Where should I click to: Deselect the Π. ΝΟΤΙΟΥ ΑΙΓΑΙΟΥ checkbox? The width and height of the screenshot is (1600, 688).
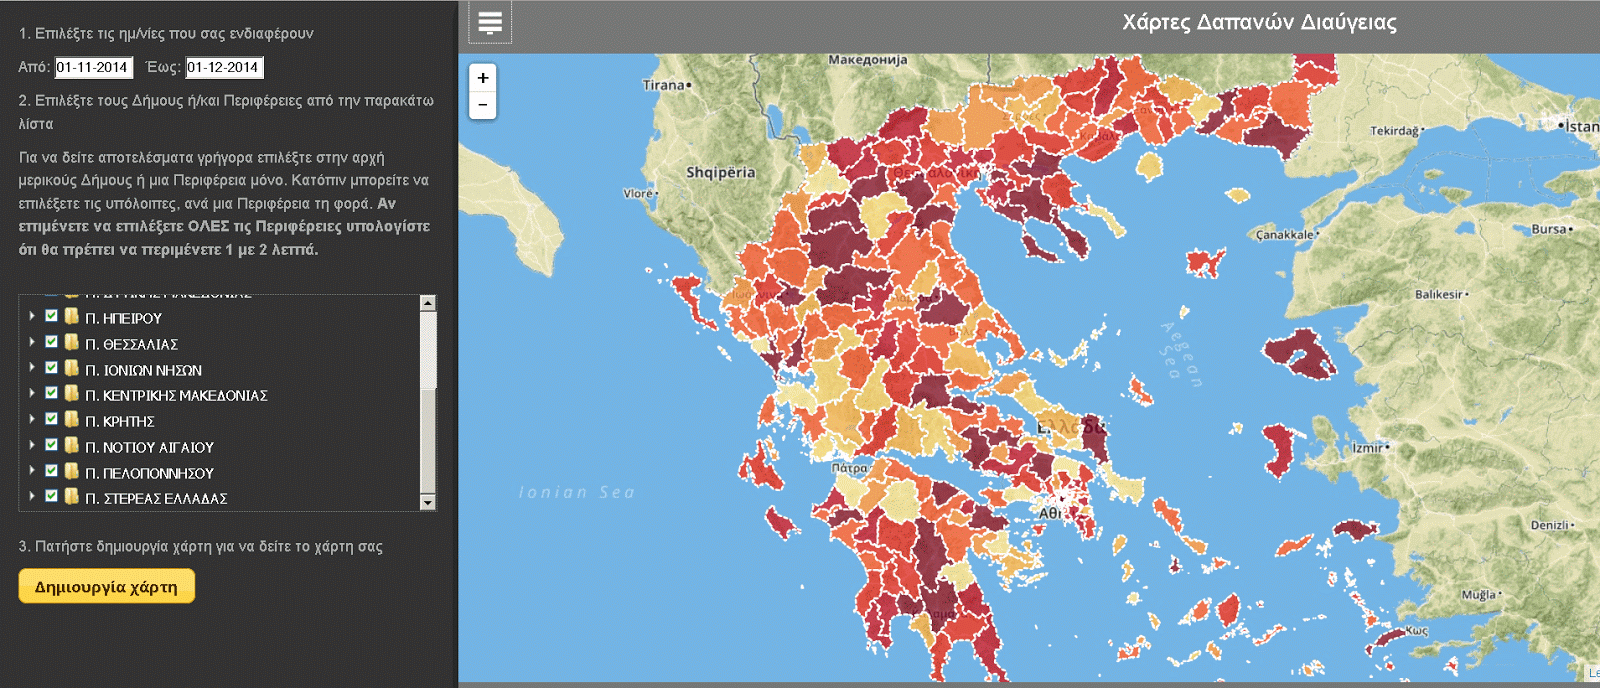tap(51, 445)
